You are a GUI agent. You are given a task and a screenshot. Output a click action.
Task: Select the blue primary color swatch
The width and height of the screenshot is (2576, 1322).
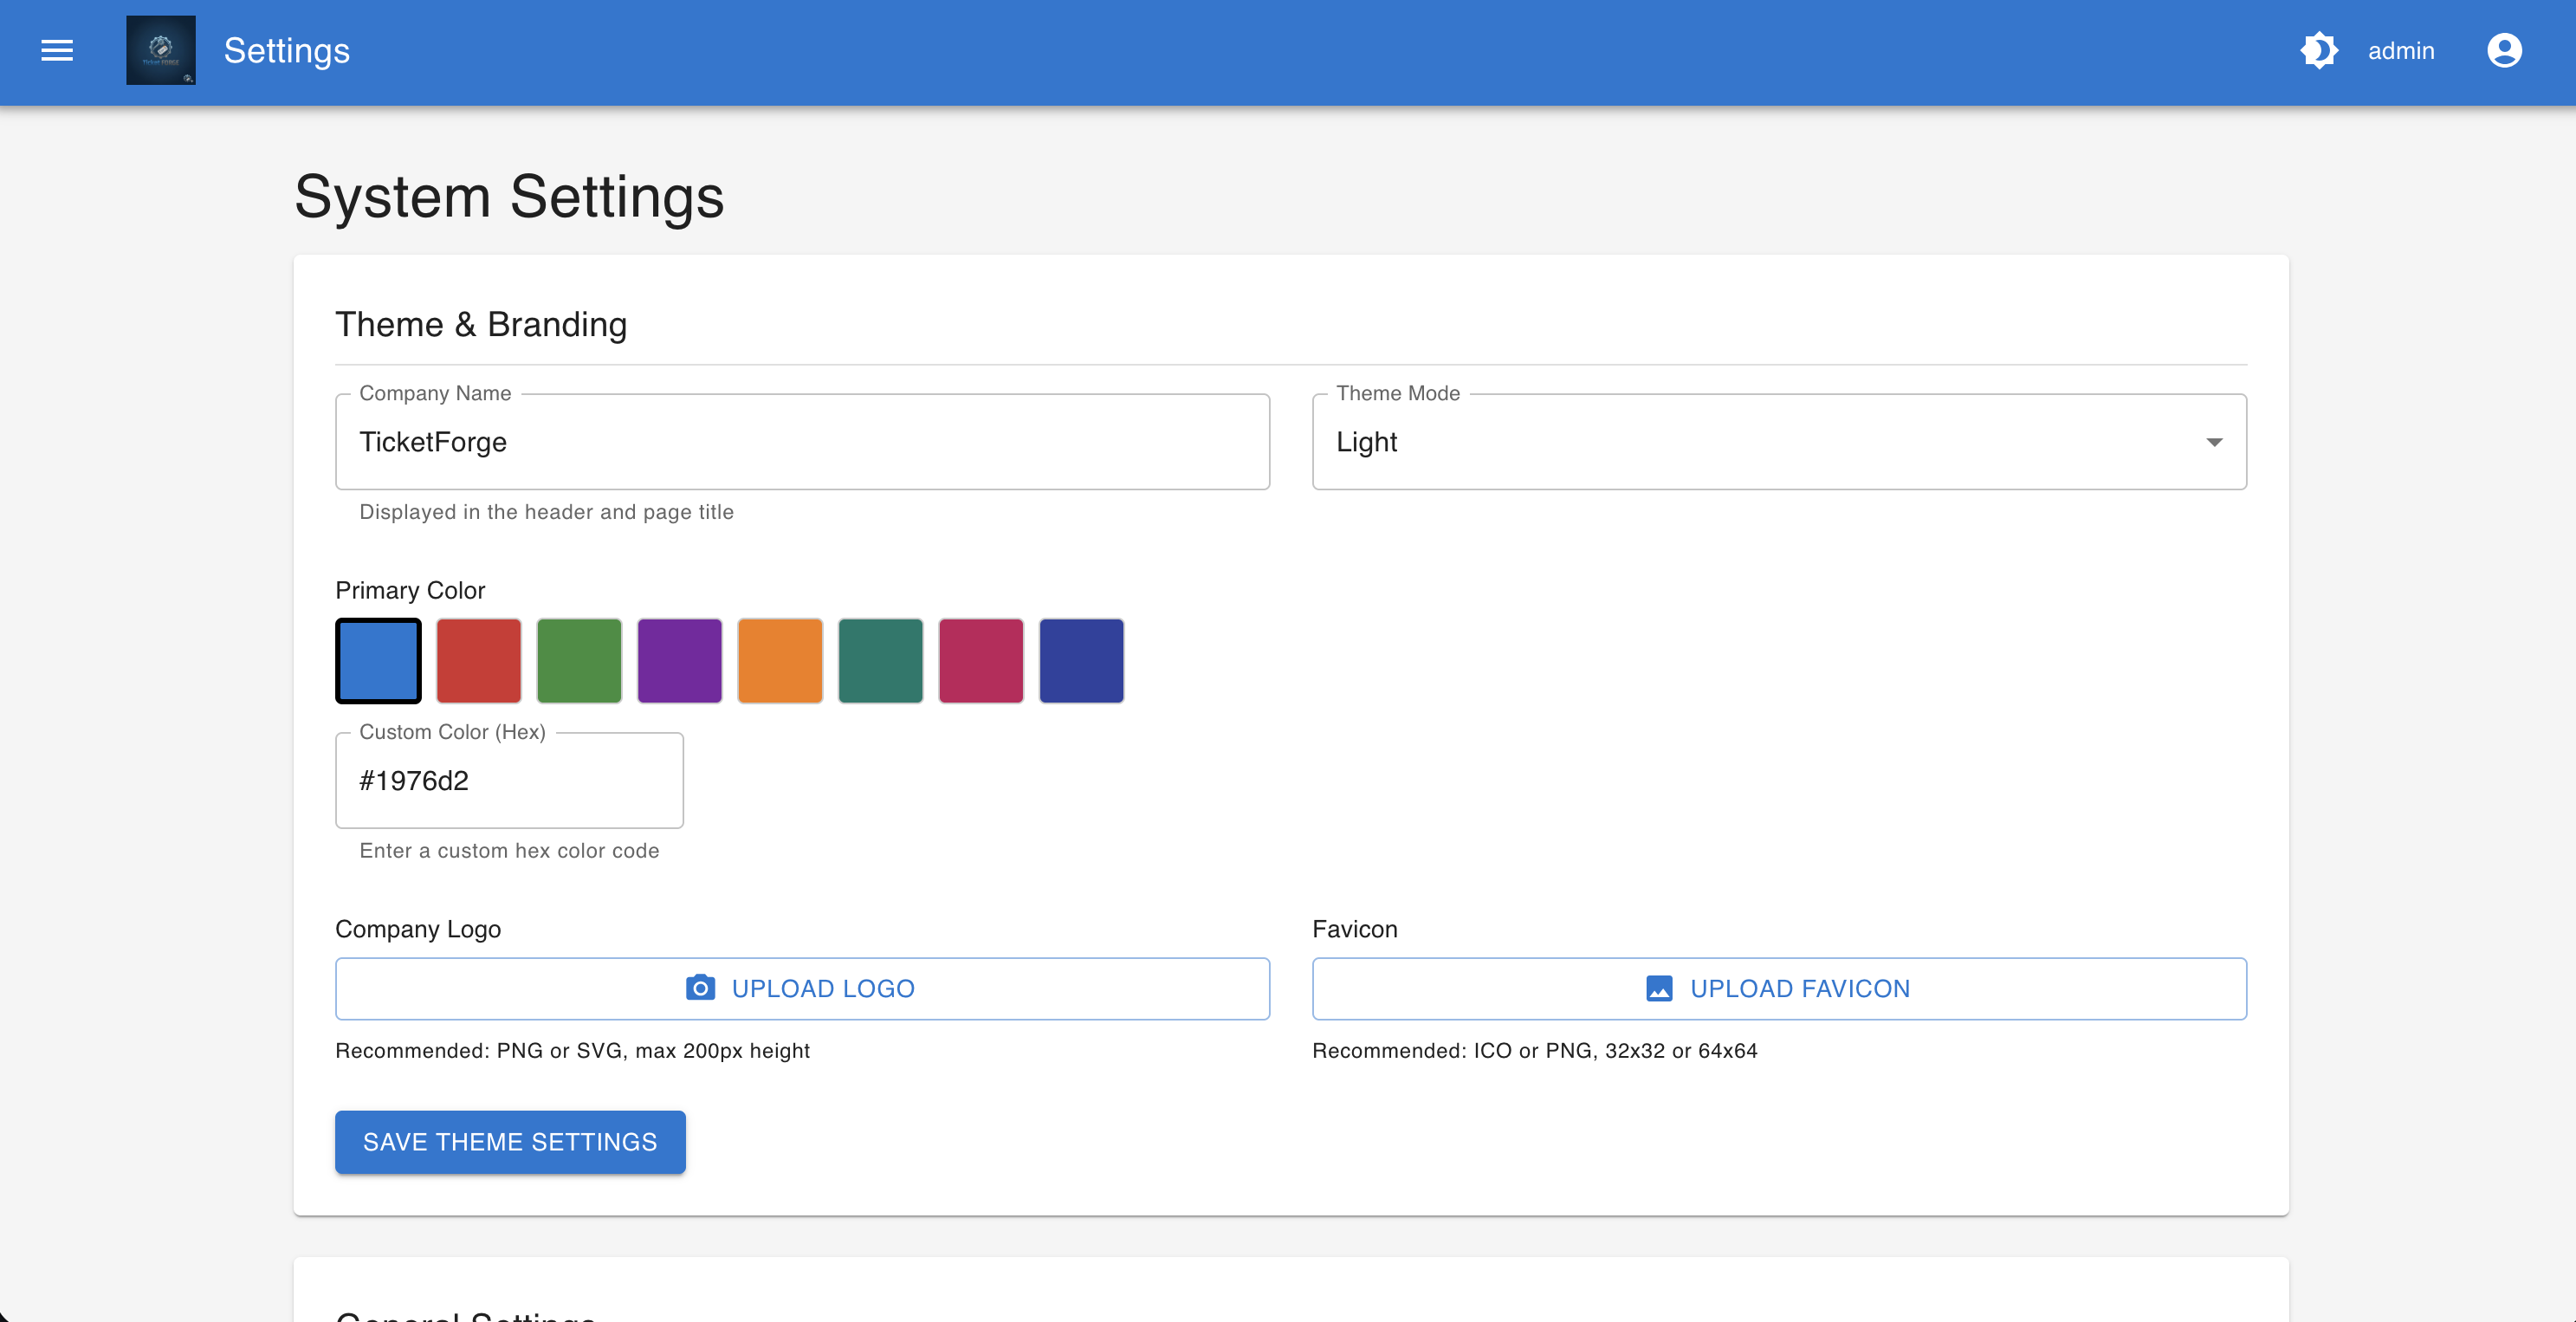(378, 661)
